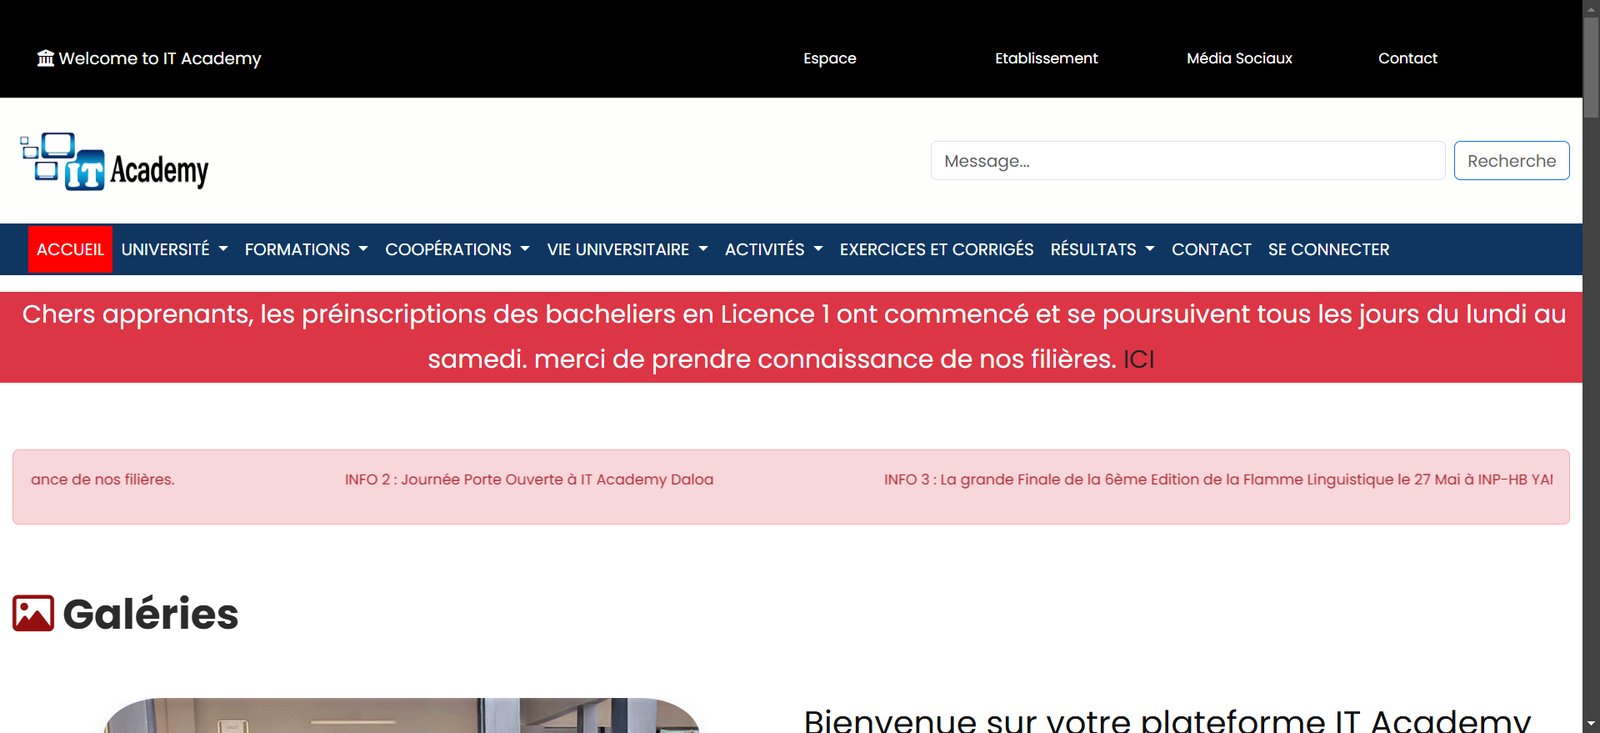
Task: Click the institution building icon beside Welcome
Action: [46, 58]
